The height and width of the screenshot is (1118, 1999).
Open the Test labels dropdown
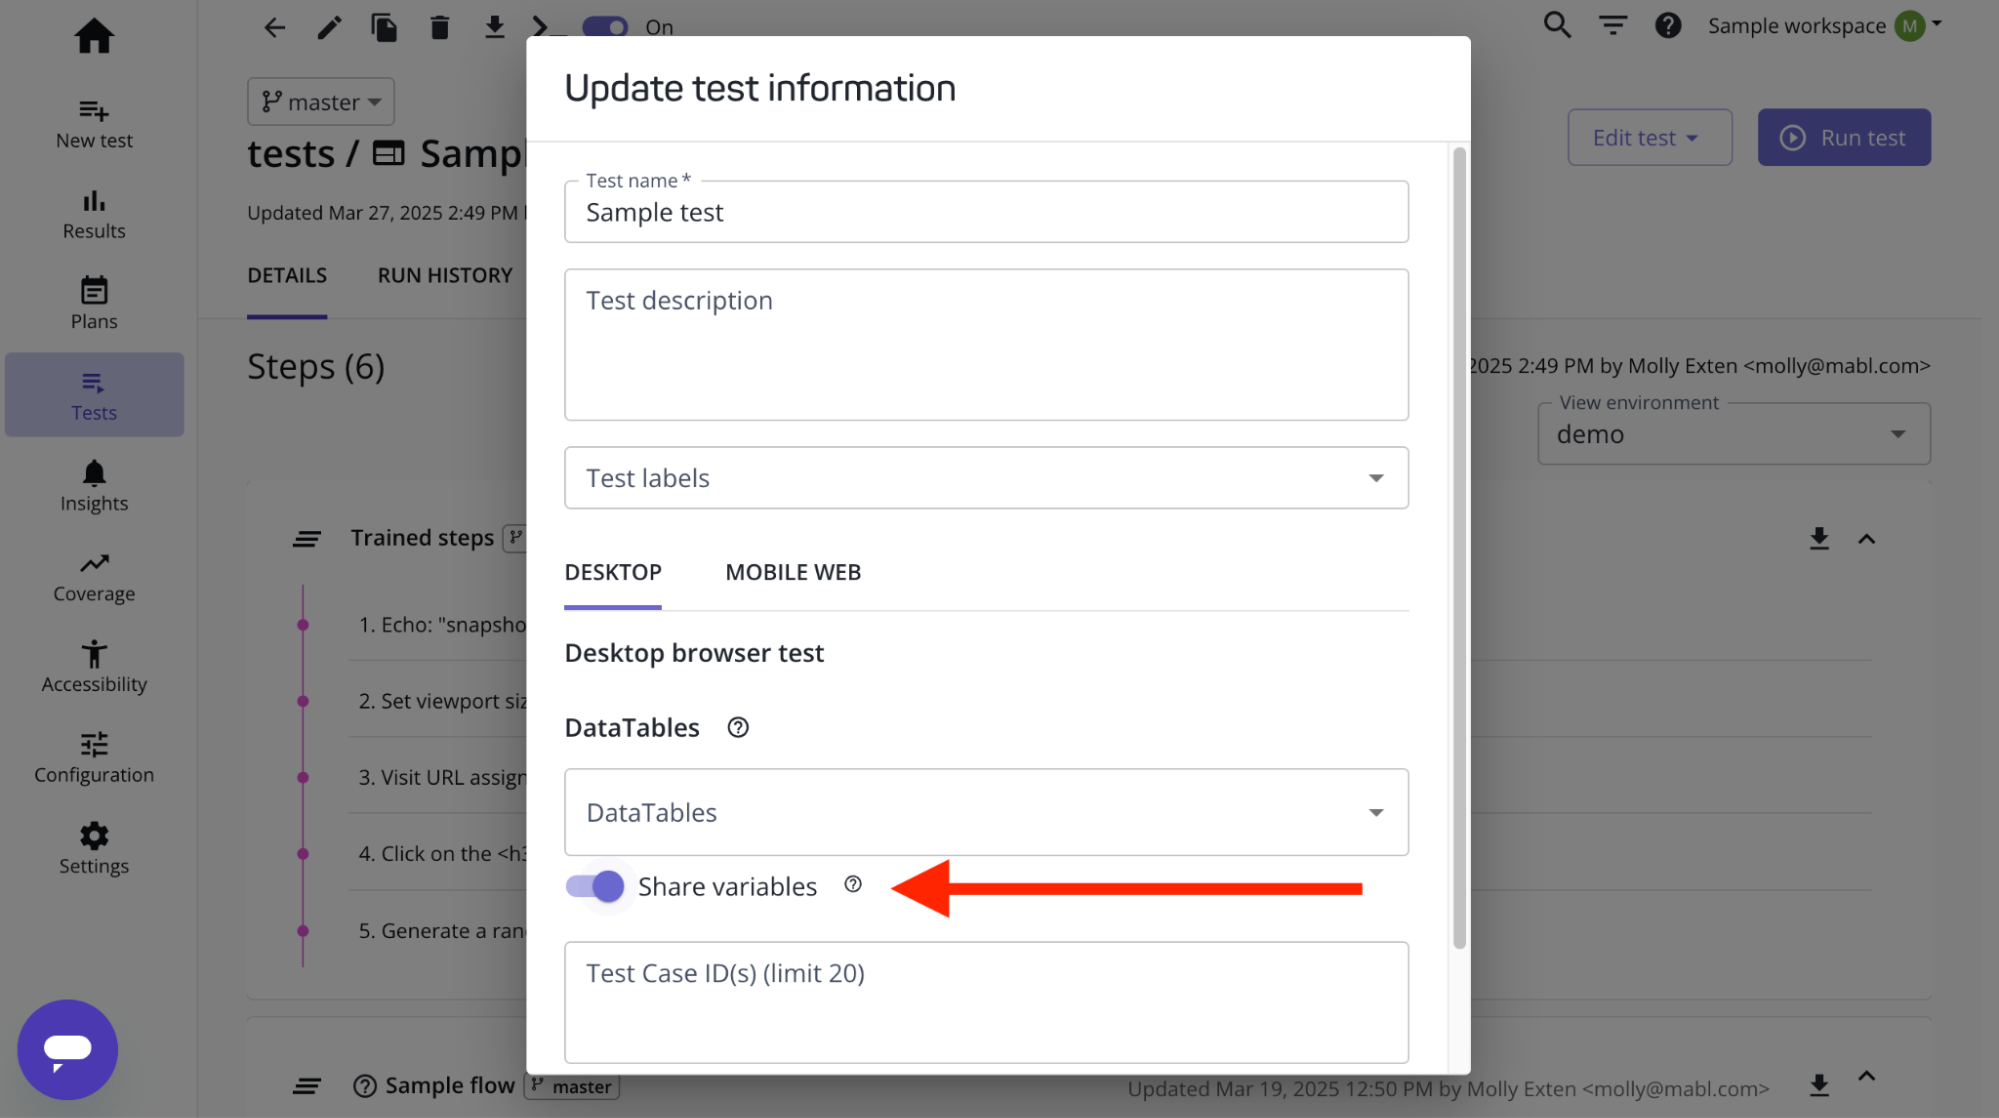986,478
